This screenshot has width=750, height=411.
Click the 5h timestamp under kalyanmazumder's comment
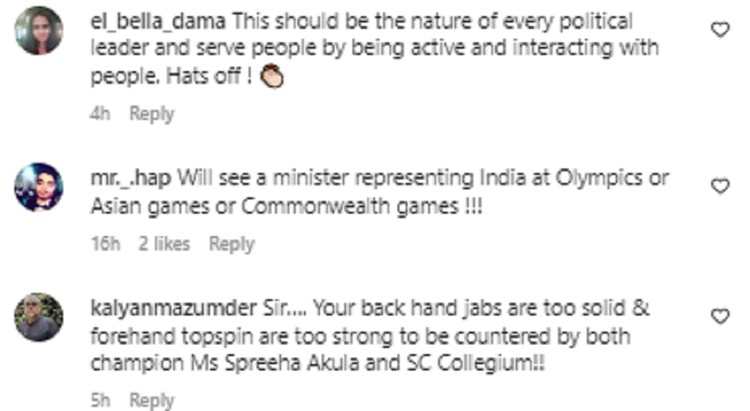pyautogui.click(x=100, y=400)
